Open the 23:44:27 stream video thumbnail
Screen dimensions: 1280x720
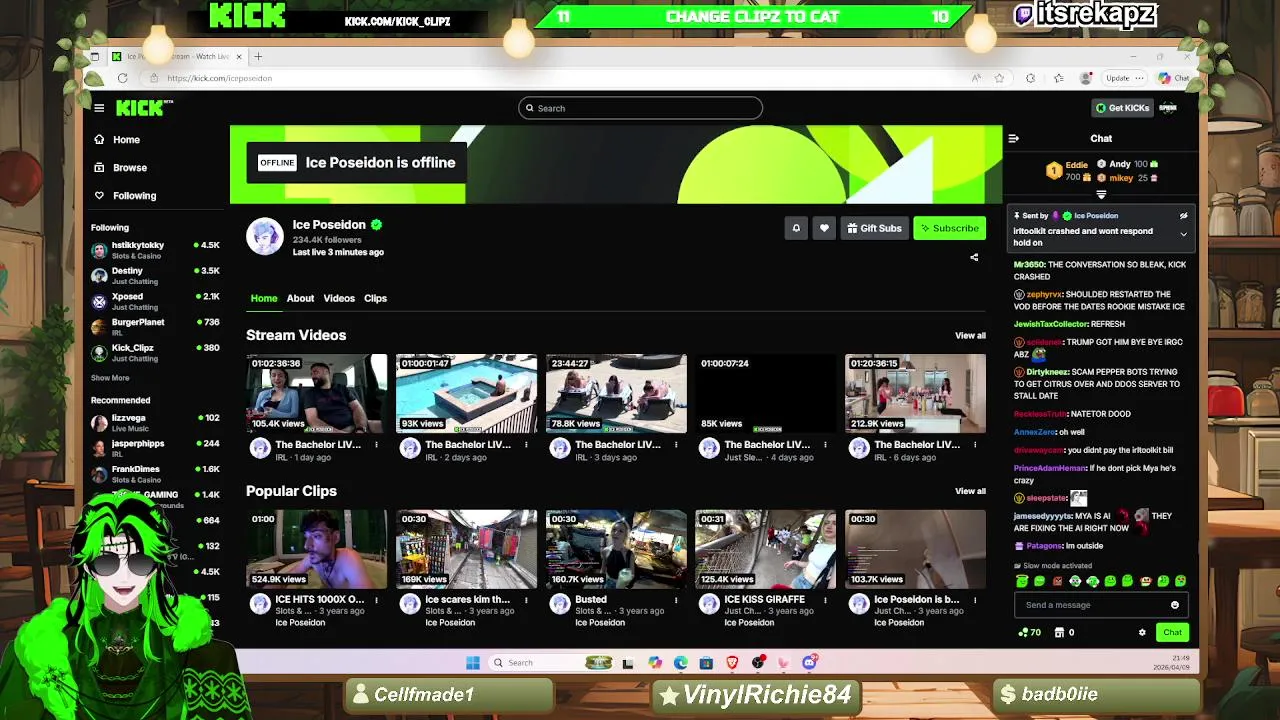616,393
